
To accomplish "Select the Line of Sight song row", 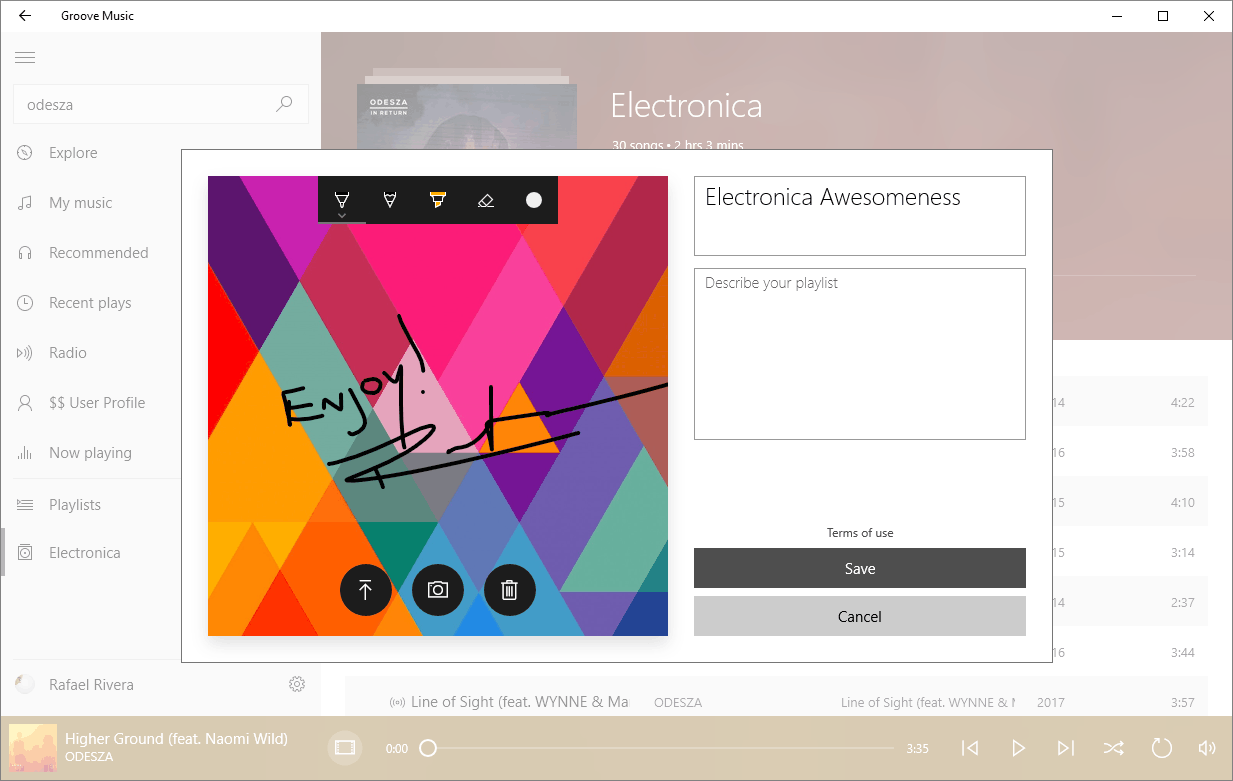I will click(776, 702).
